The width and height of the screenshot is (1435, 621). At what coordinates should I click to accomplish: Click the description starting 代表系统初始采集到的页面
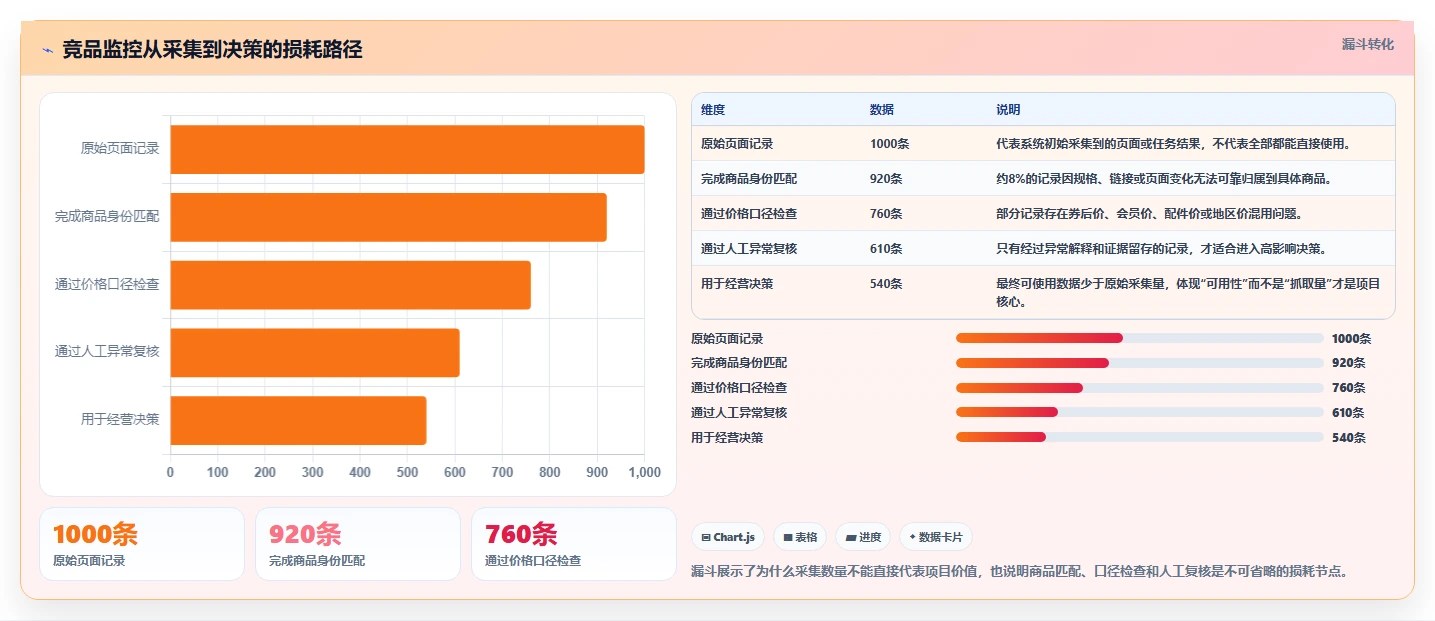[x=1173, y=144]
